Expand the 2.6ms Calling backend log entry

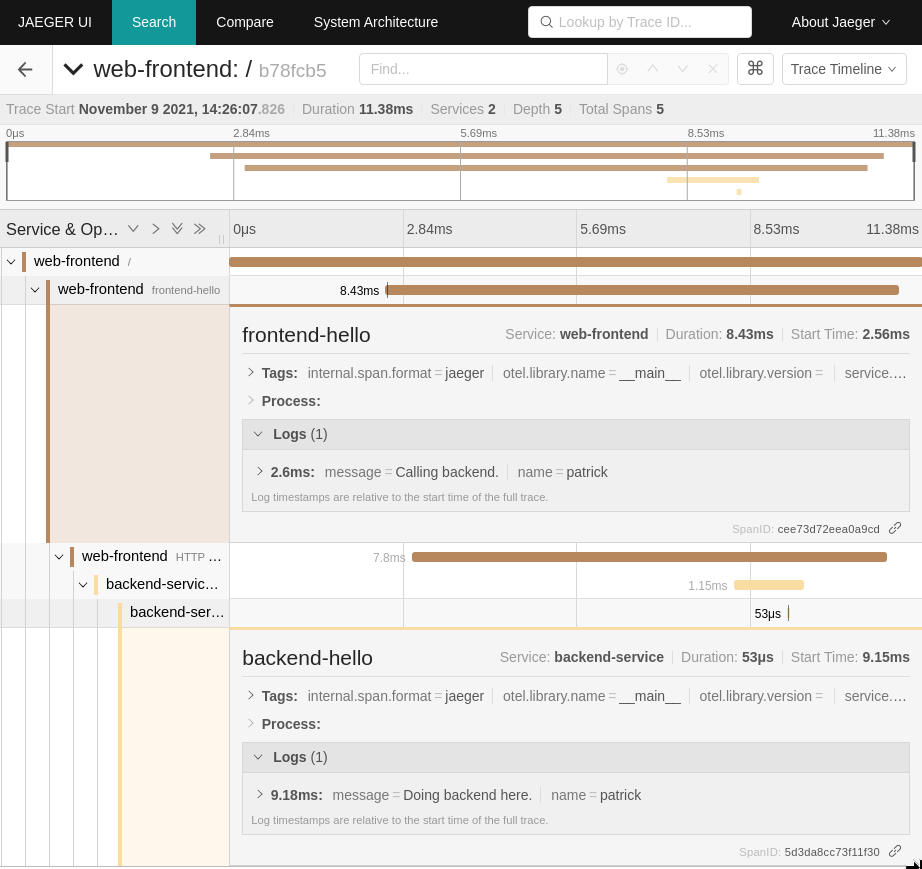click(x=259, y=472)
